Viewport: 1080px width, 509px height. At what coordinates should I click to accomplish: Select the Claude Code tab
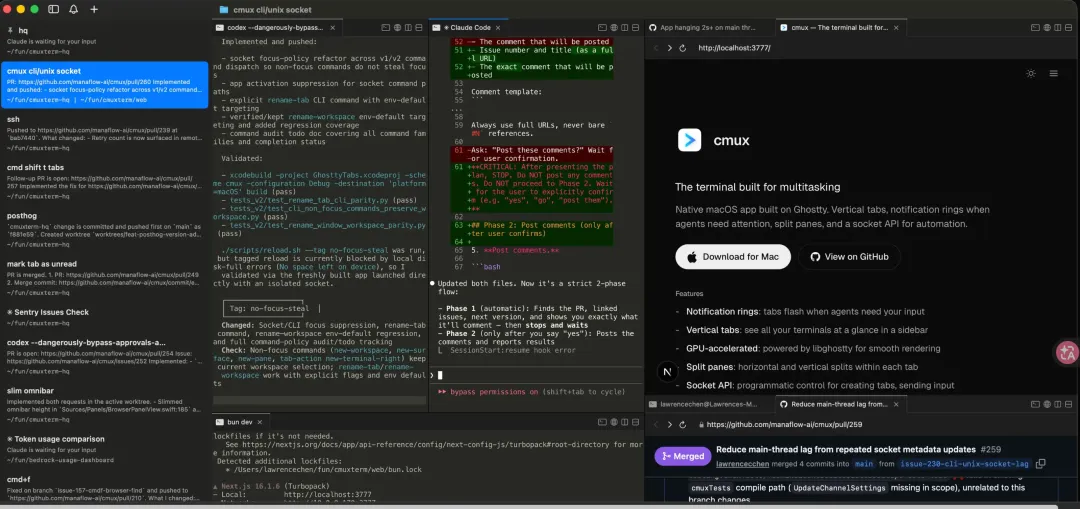[468, 28]
